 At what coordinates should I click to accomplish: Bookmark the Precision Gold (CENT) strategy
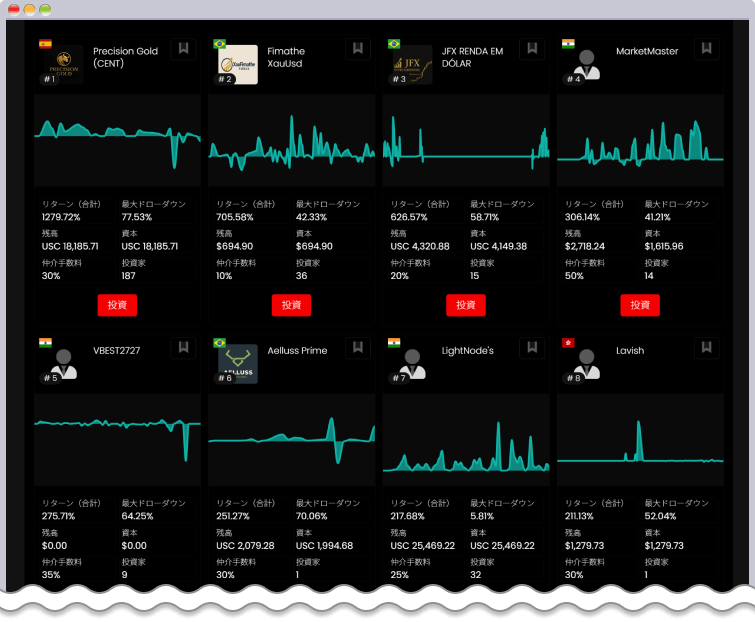click(x=182, y=48)
